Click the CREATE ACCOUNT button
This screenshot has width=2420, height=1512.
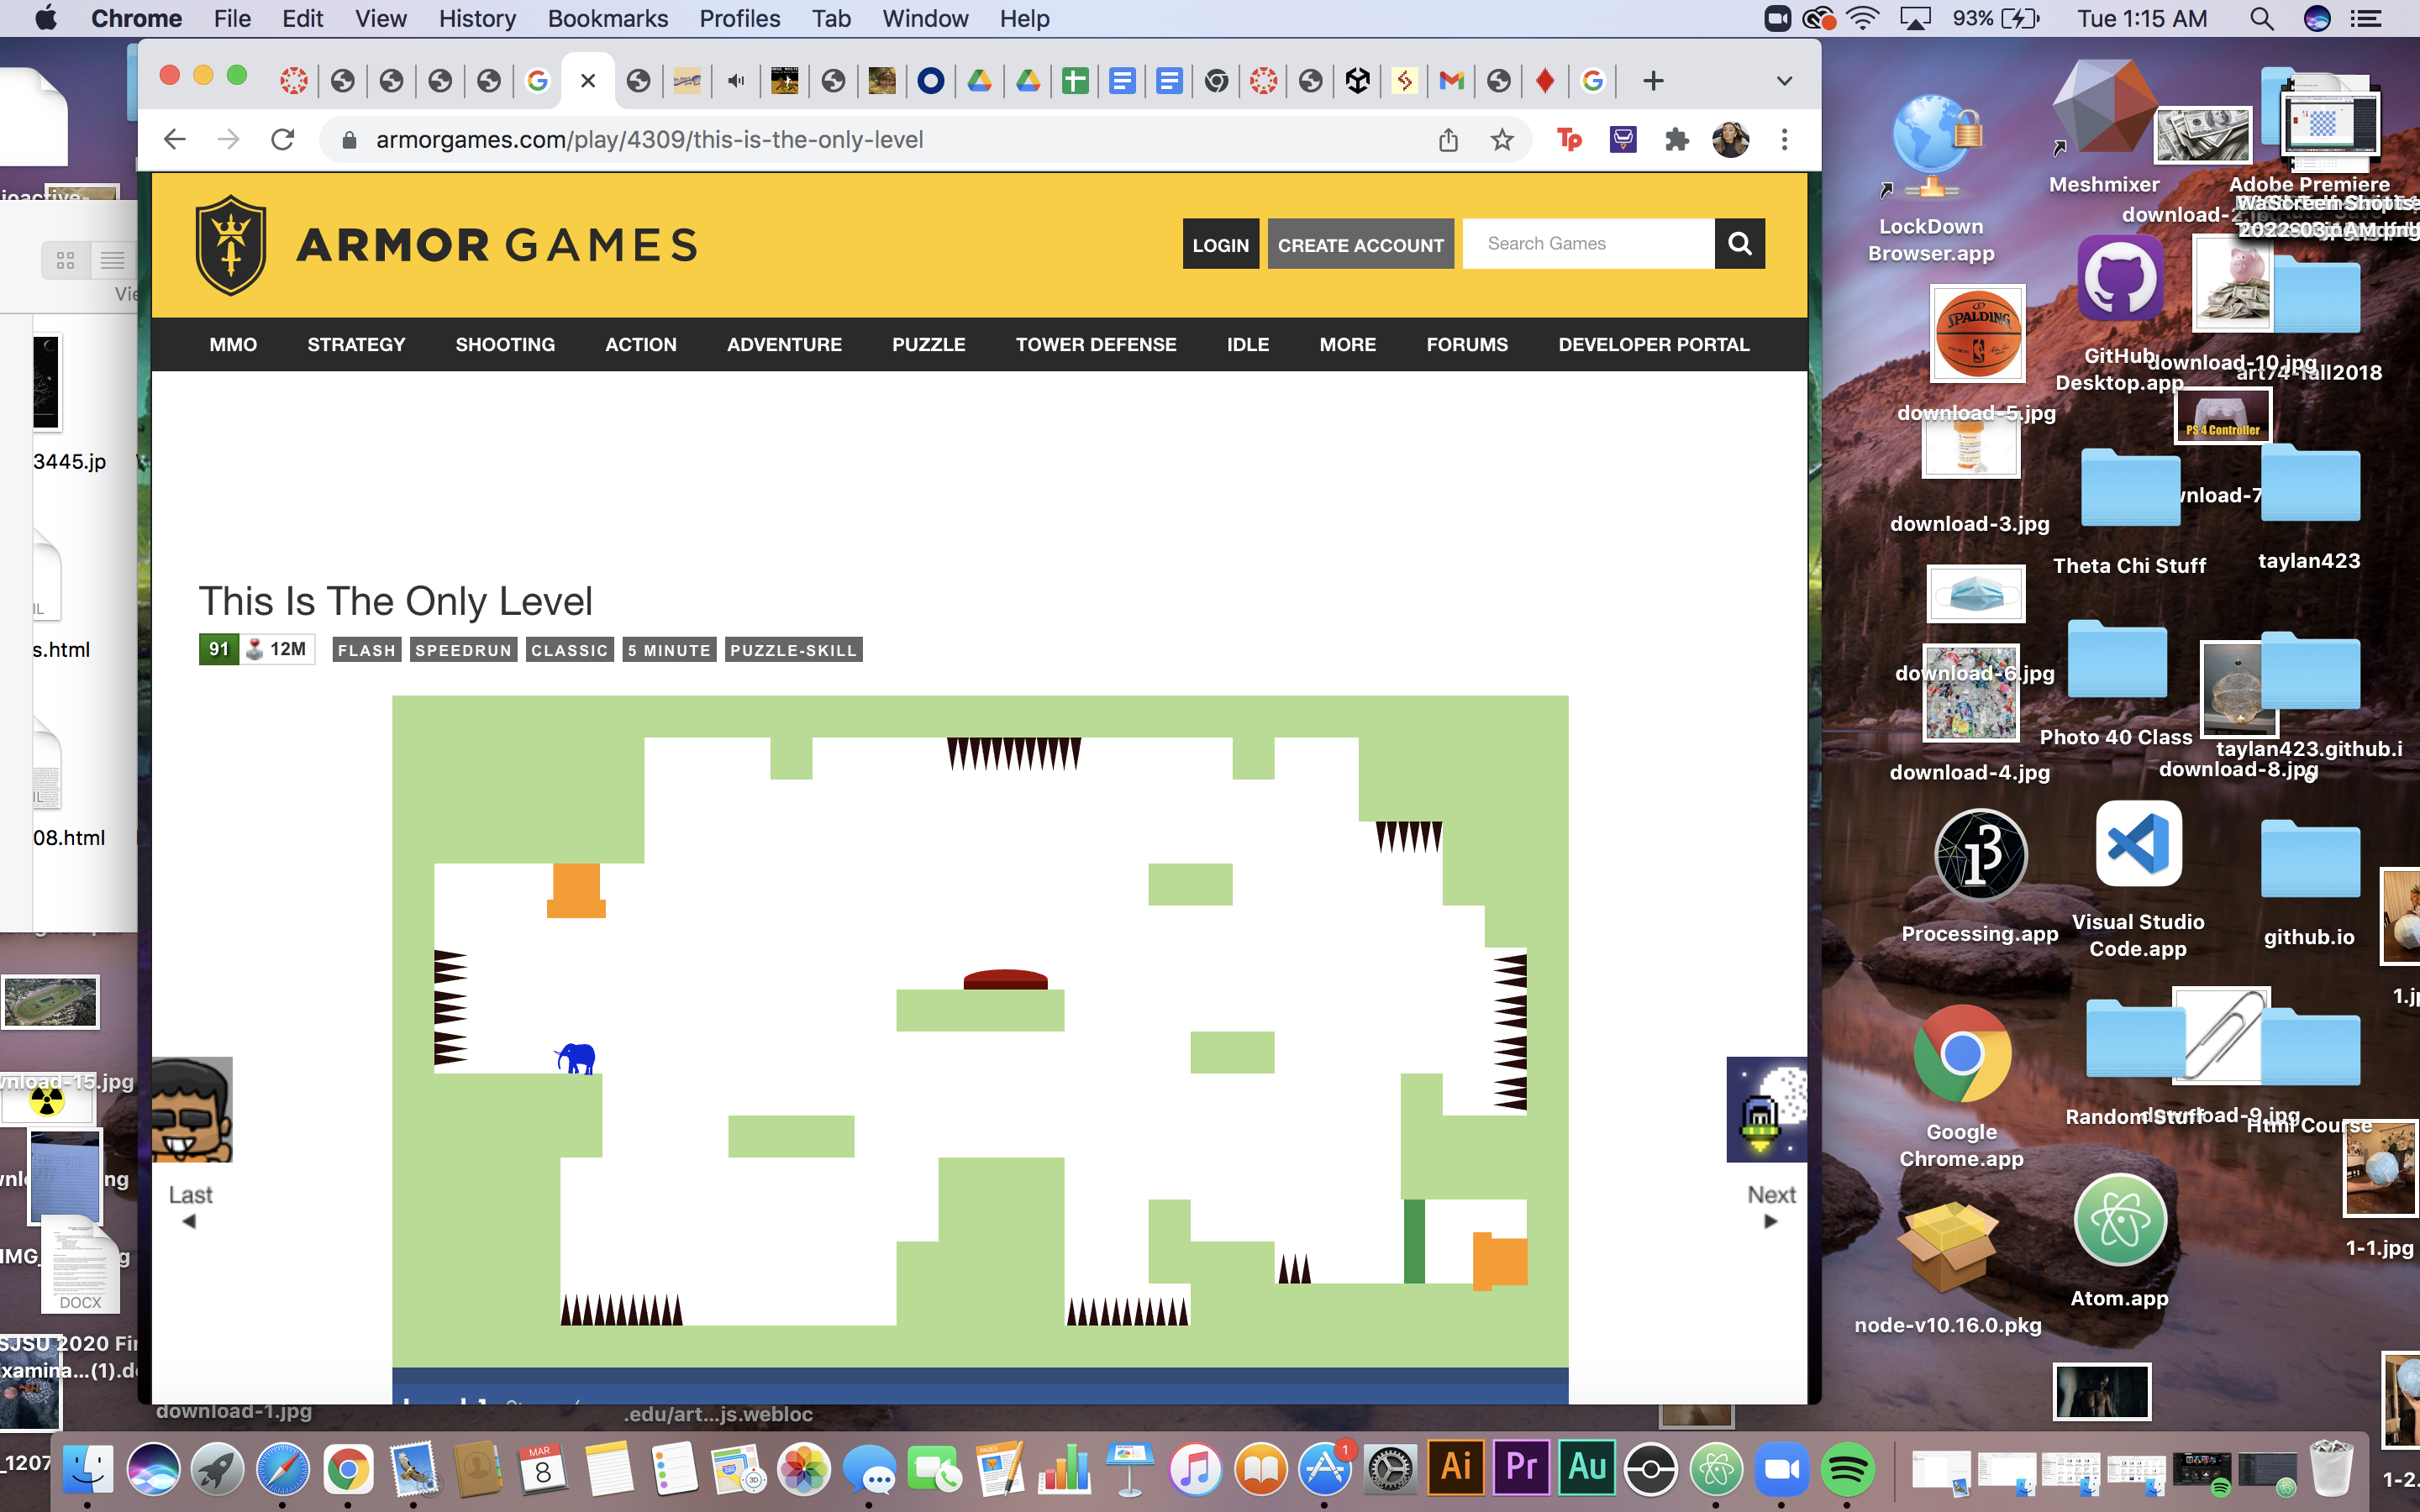(1360, 244)
